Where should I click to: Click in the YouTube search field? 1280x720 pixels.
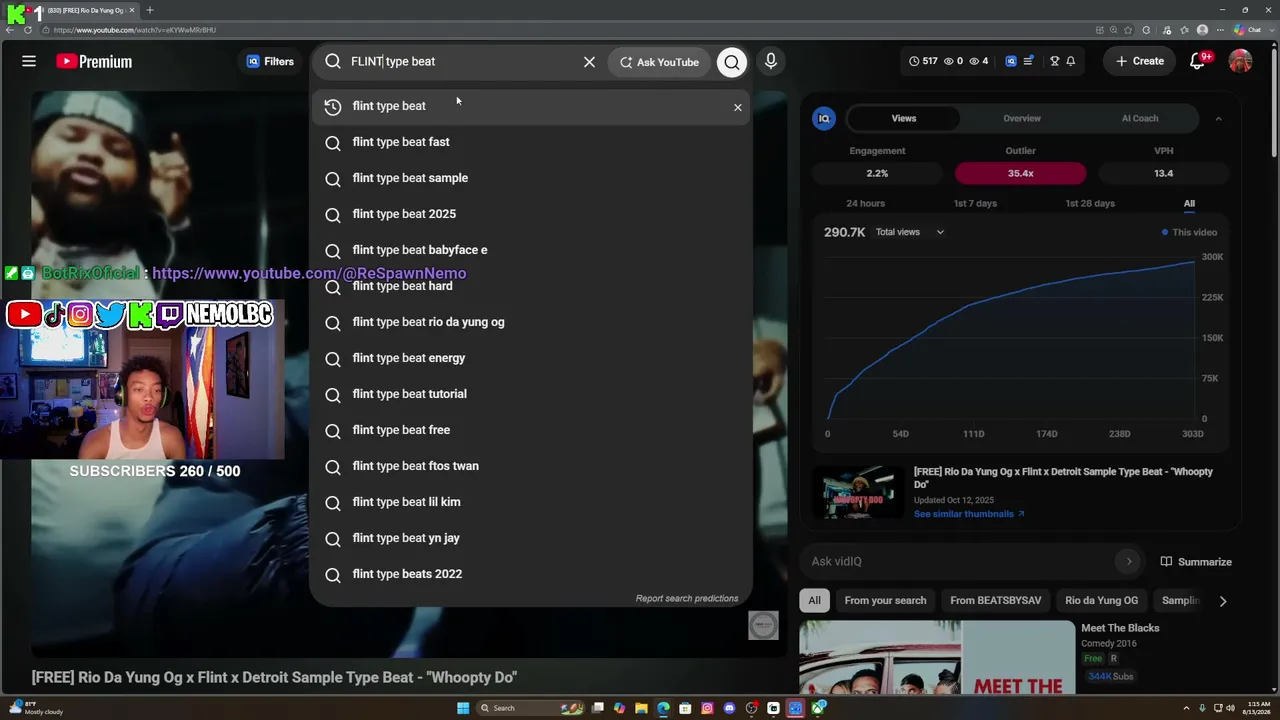tap(460, 61)
